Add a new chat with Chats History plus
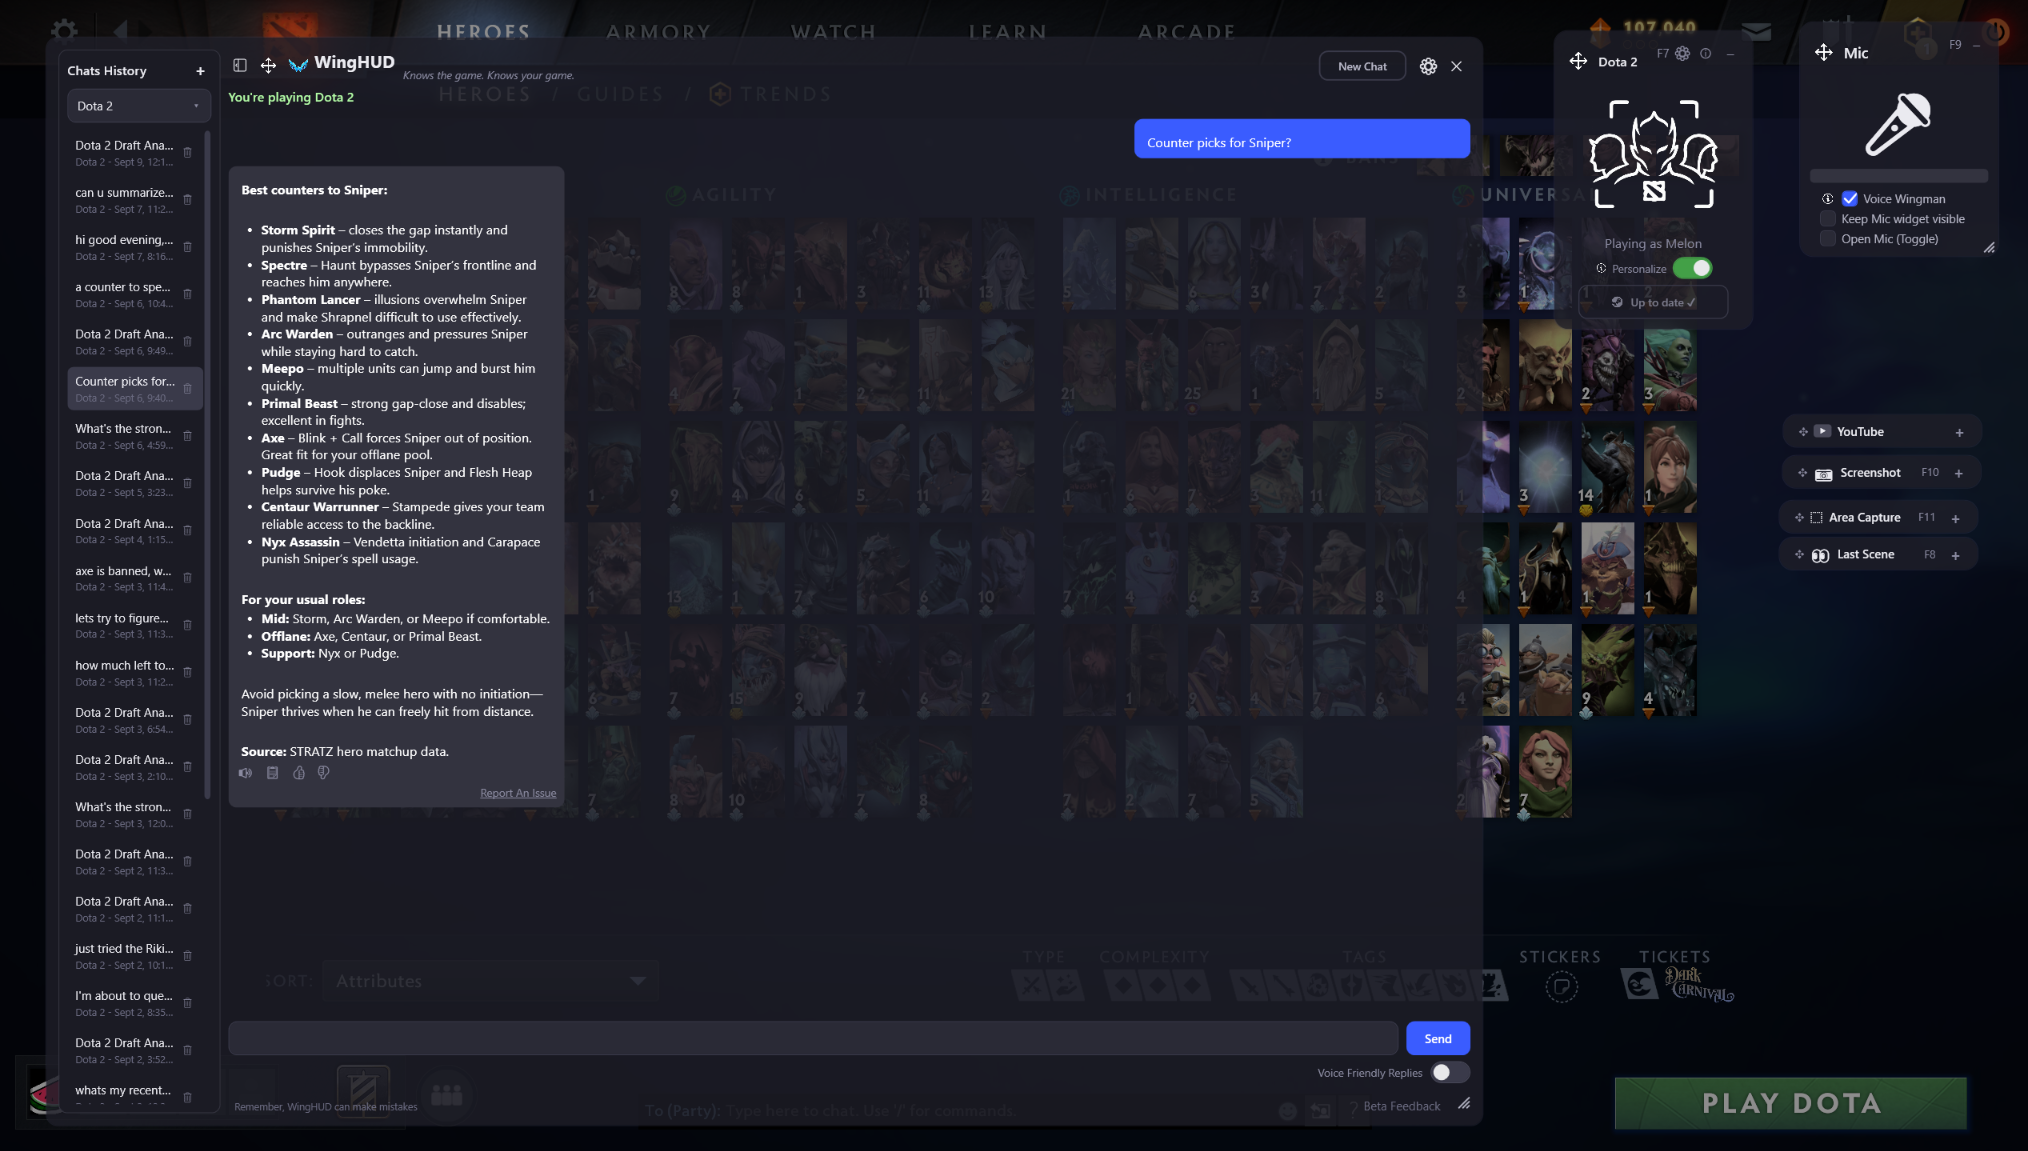 [x=200, y=71]
